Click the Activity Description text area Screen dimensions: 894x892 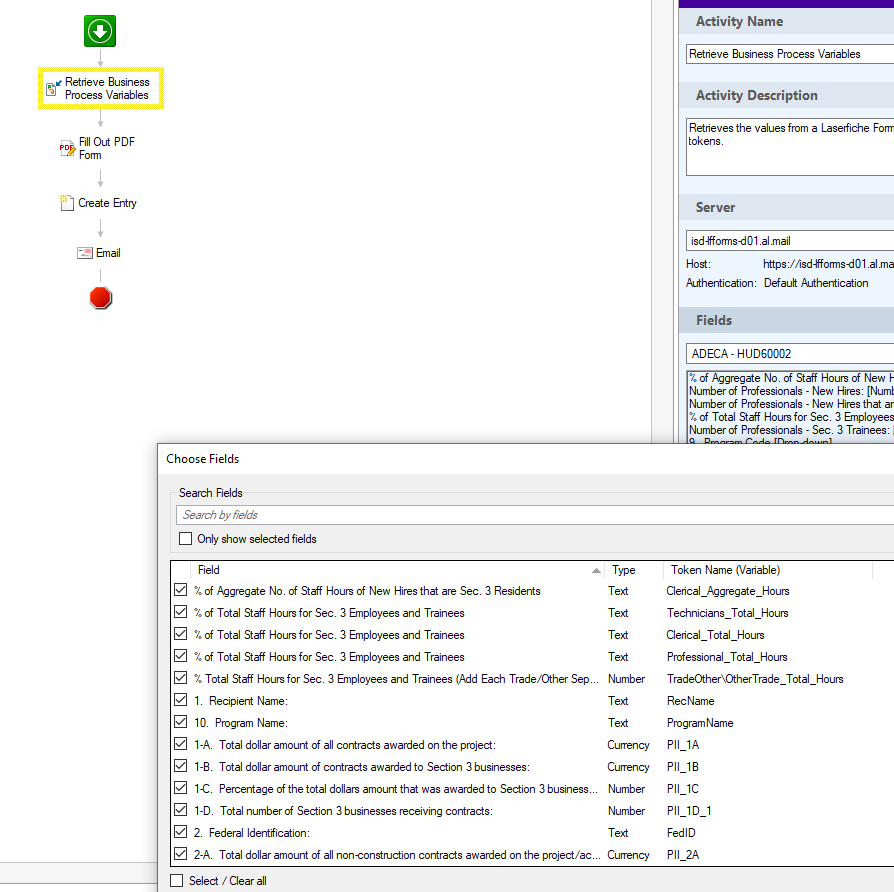coord(789,148)
